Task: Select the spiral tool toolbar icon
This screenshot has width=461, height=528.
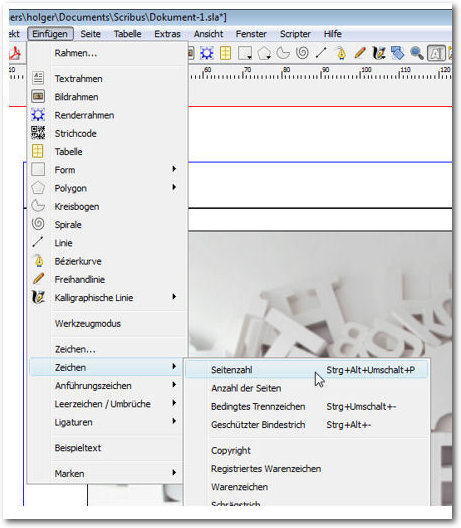Action: pyautogui.click(x=302, y=53)
